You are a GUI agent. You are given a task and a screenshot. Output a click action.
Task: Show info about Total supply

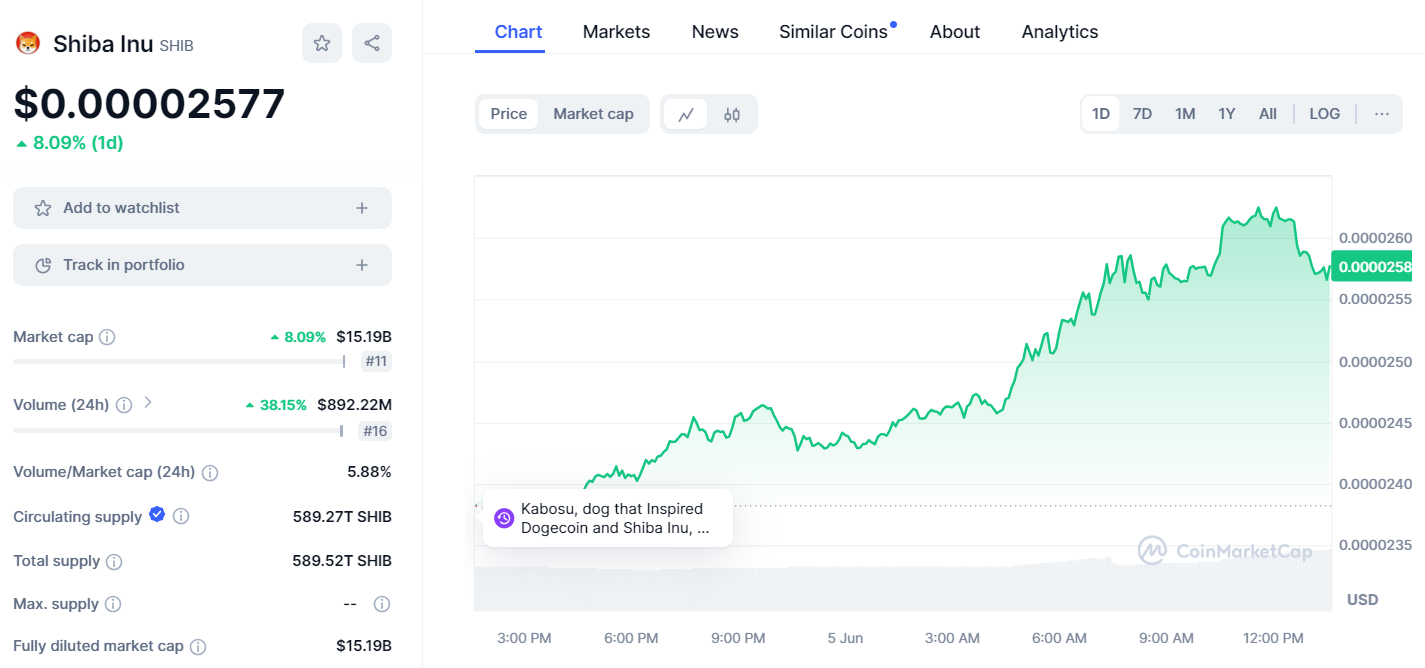pyautogui.click(x=114, y=561)
